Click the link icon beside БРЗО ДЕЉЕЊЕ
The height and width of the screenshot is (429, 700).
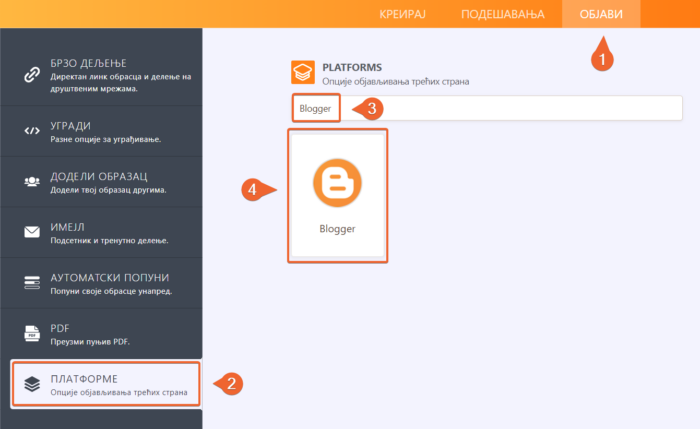coord(32,75)
